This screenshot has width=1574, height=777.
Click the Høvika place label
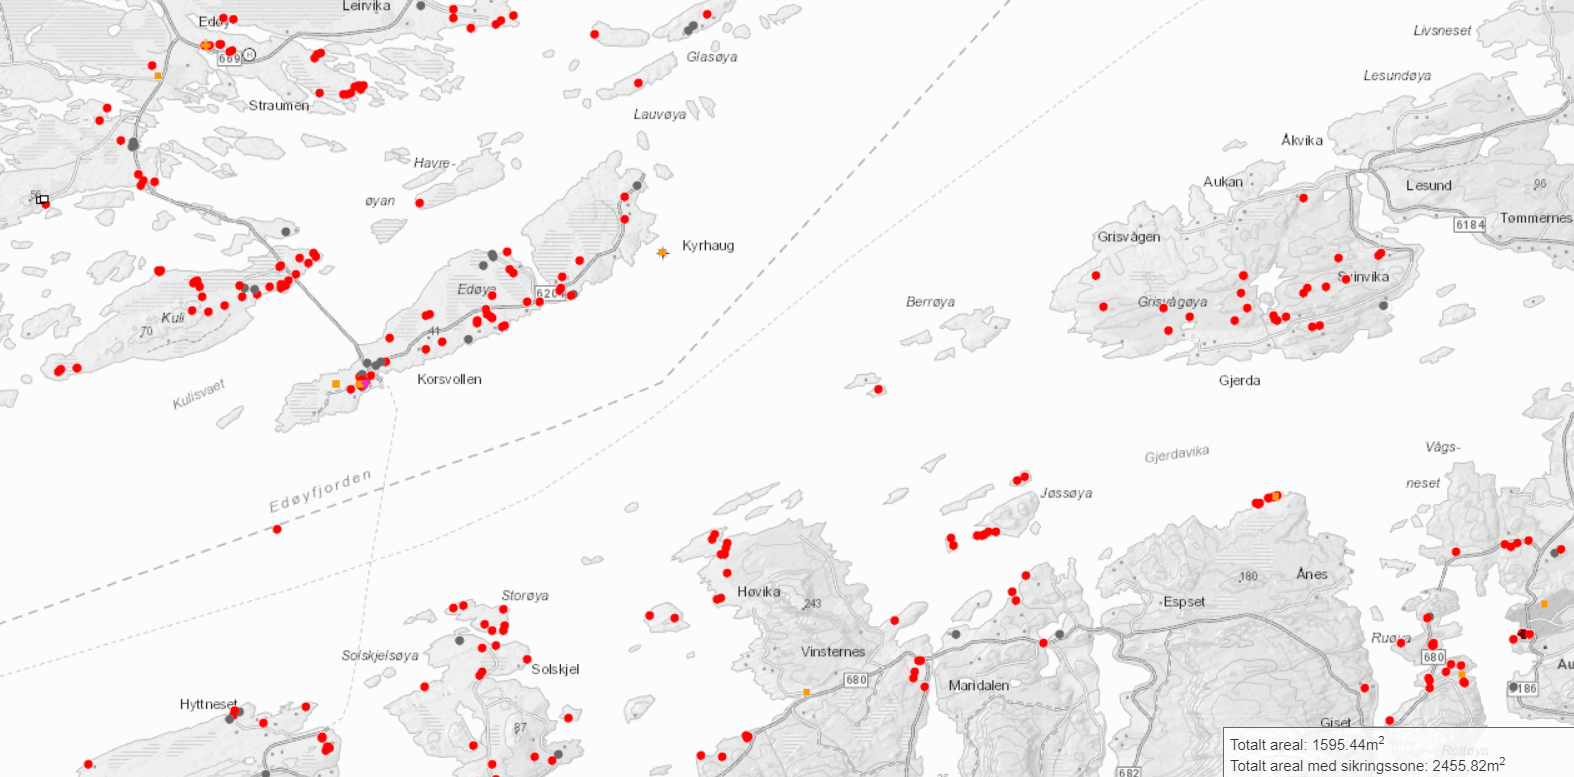(759, 591)
